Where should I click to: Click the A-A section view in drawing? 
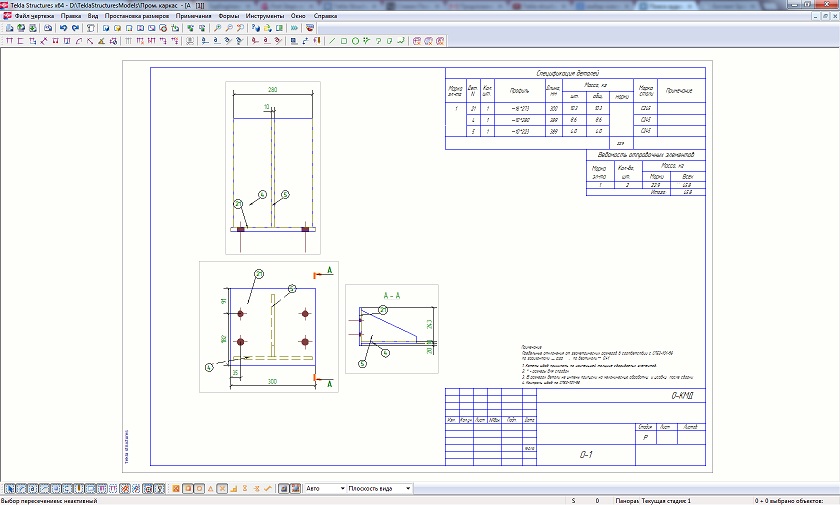391,325
